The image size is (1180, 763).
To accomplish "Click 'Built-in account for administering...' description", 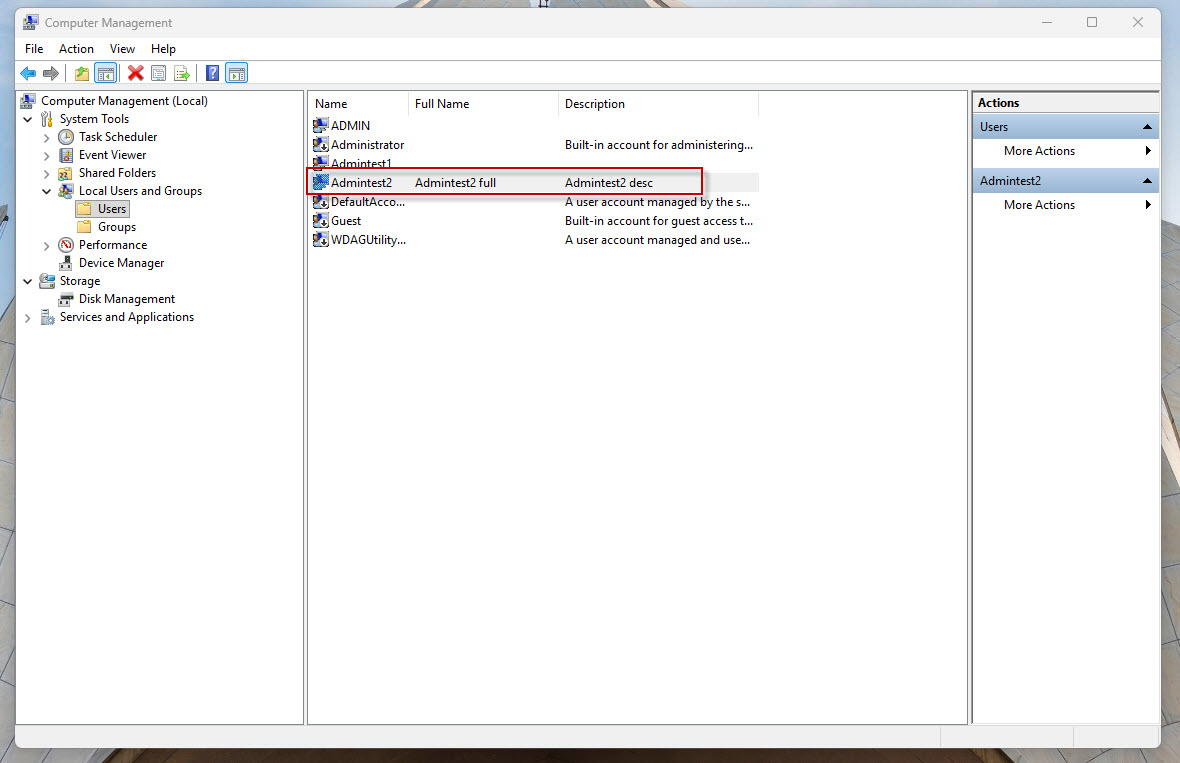I will click(658, 144).
